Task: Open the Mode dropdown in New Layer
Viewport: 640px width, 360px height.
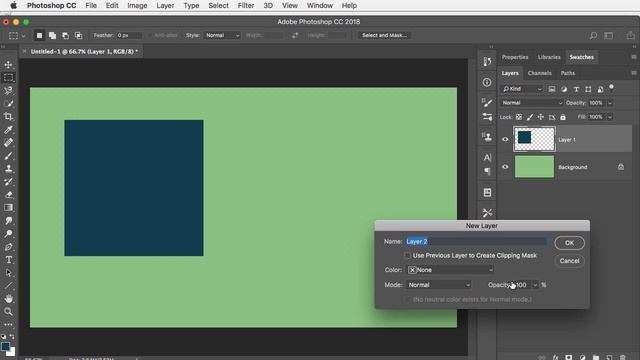Action: pos(439,285)
